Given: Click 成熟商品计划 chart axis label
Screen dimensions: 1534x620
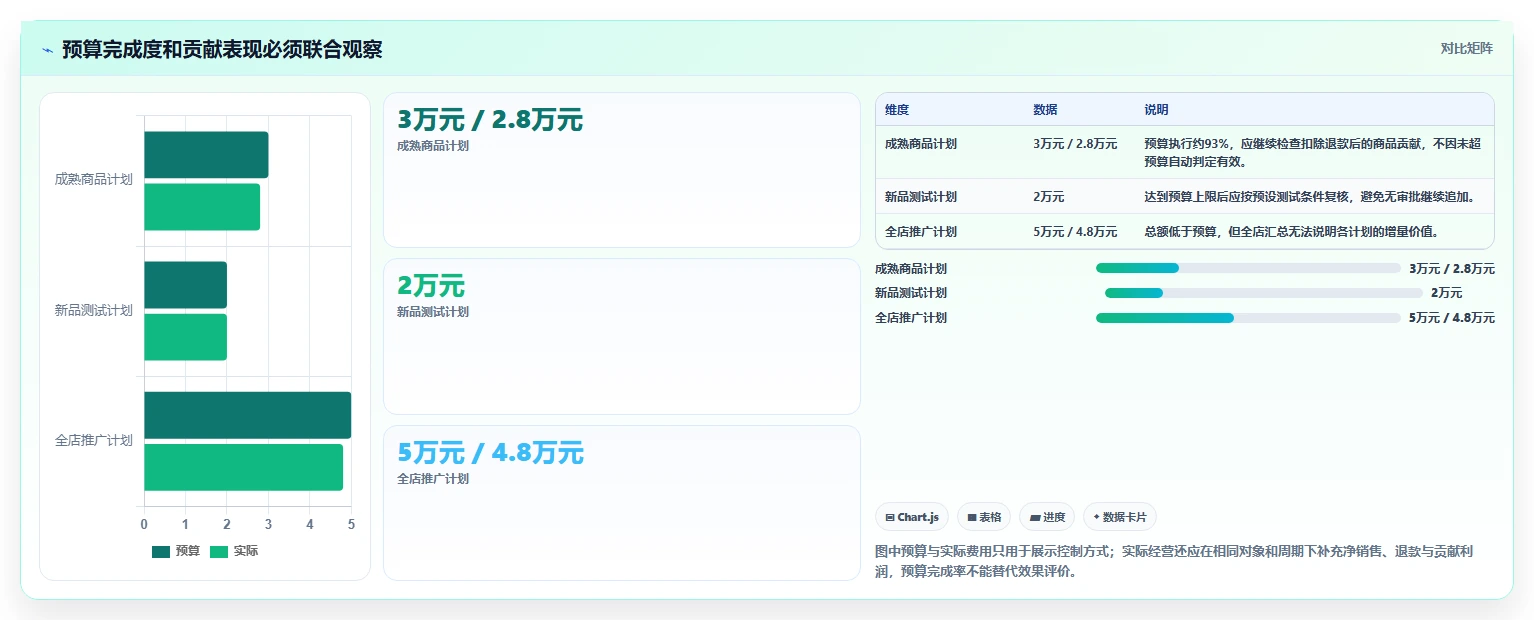Looking at the screenshot, I should (93, 180).
